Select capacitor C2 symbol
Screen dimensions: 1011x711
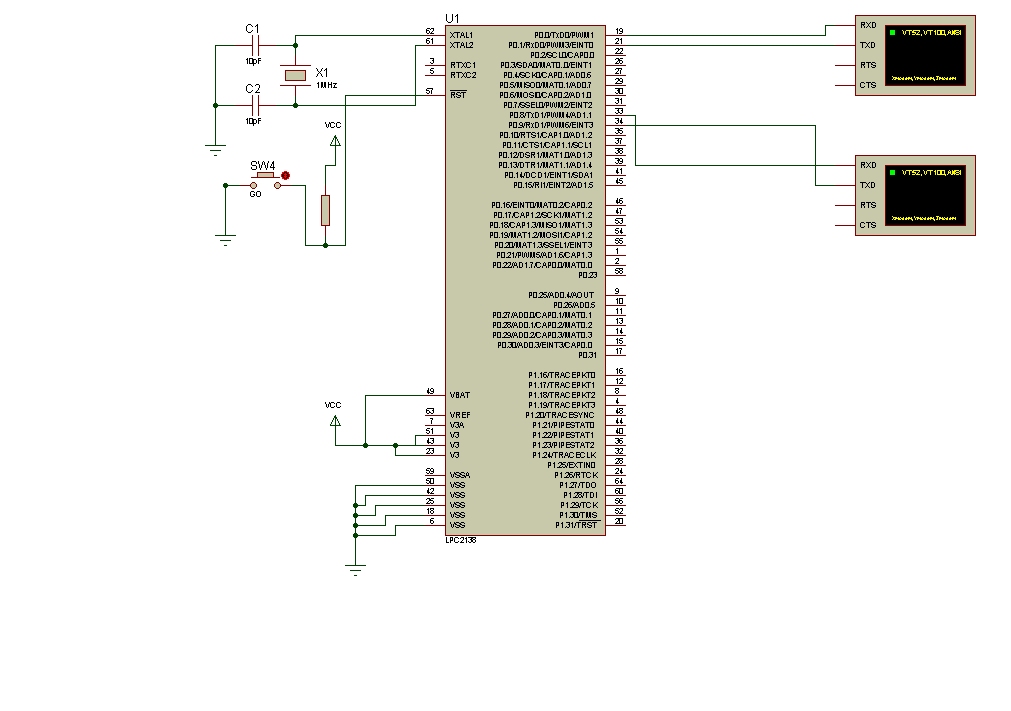click(x=254, y=105)
